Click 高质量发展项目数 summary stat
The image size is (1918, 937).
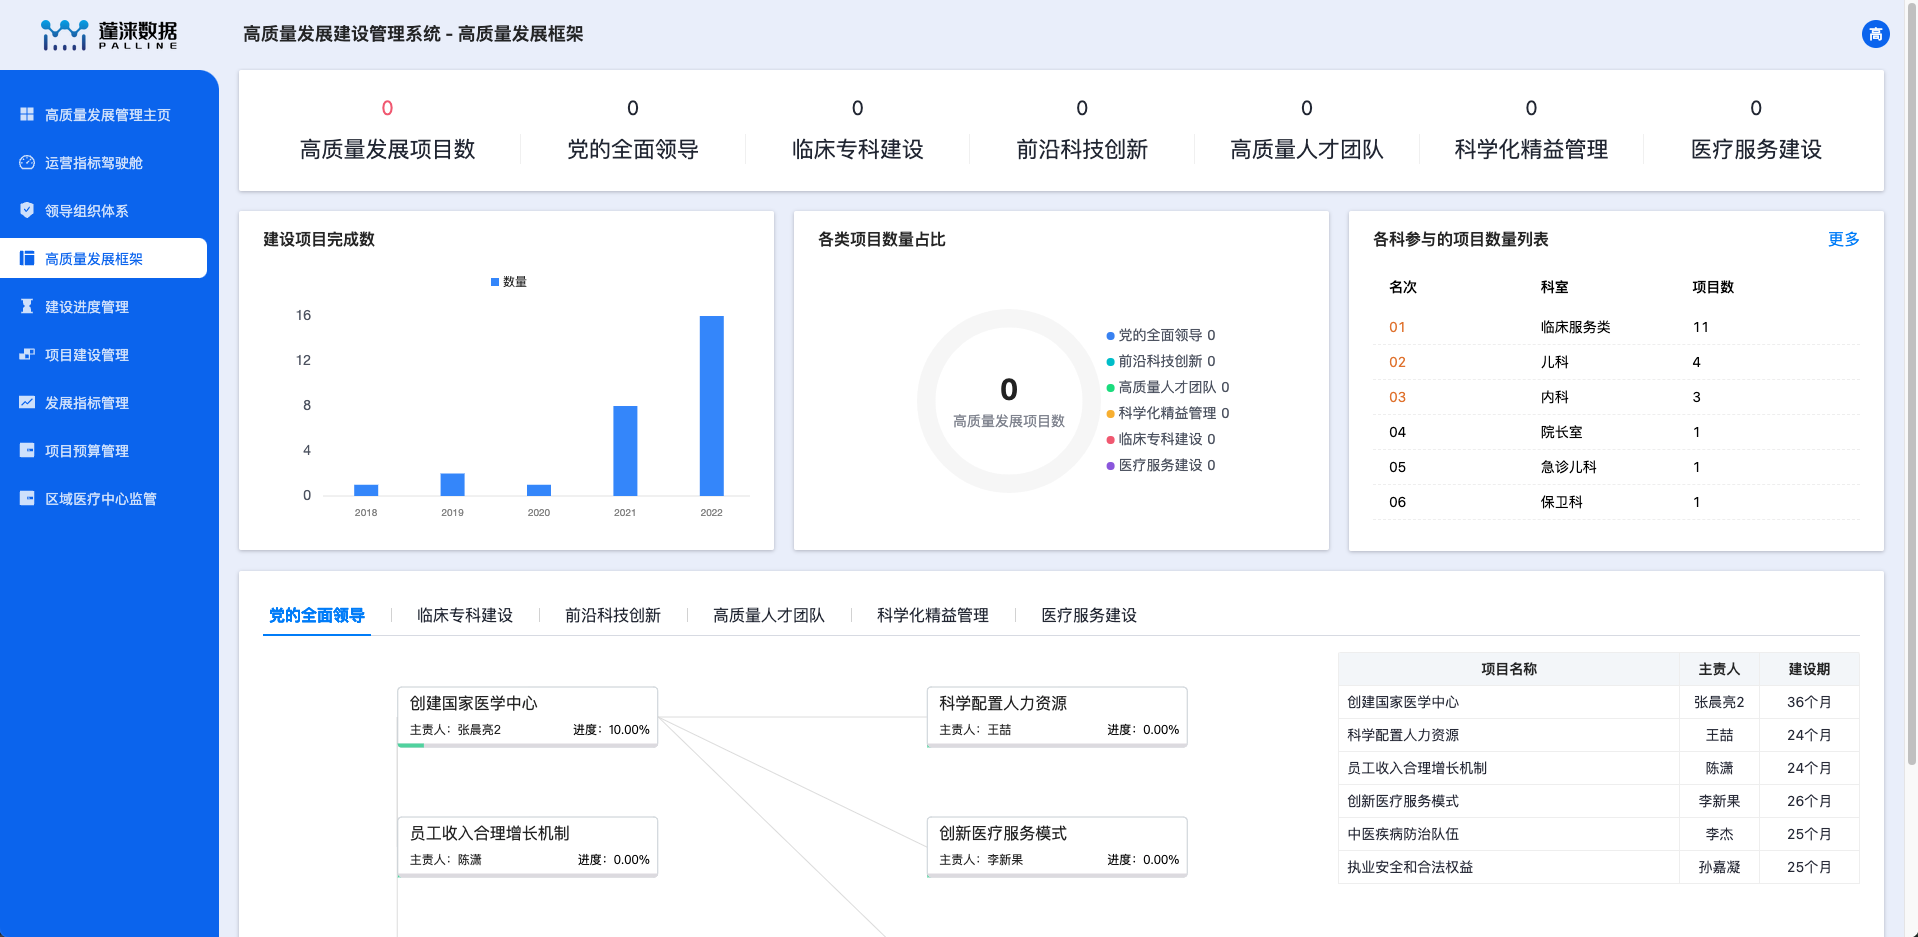tap(387, 131)
